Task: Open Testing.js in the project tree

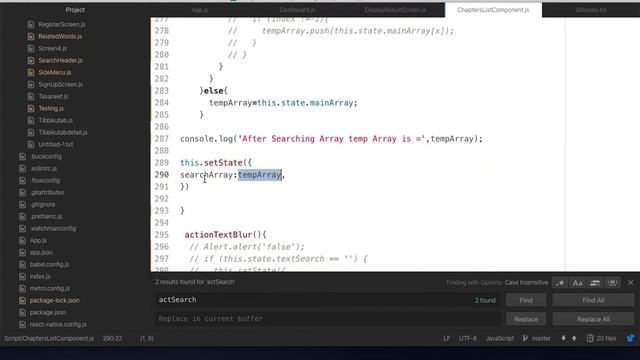Action: [x=51, y=109]
